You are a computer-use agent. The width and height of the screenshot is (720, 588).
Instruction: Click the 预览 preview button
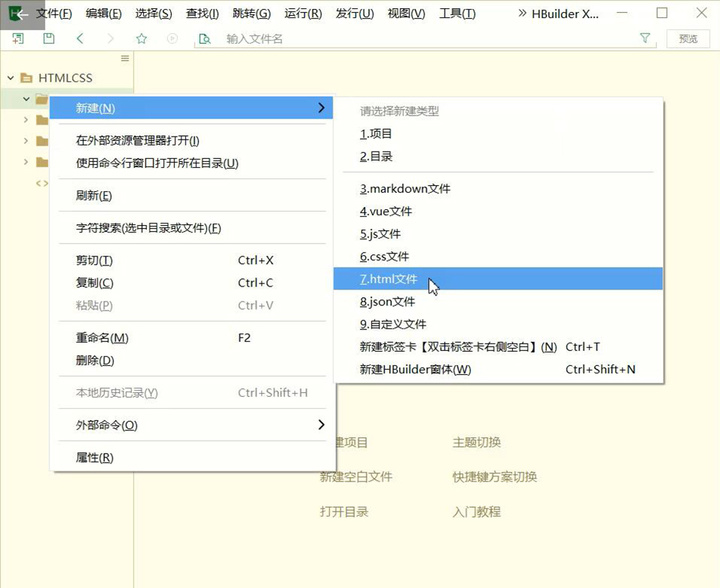pos(688,39)
